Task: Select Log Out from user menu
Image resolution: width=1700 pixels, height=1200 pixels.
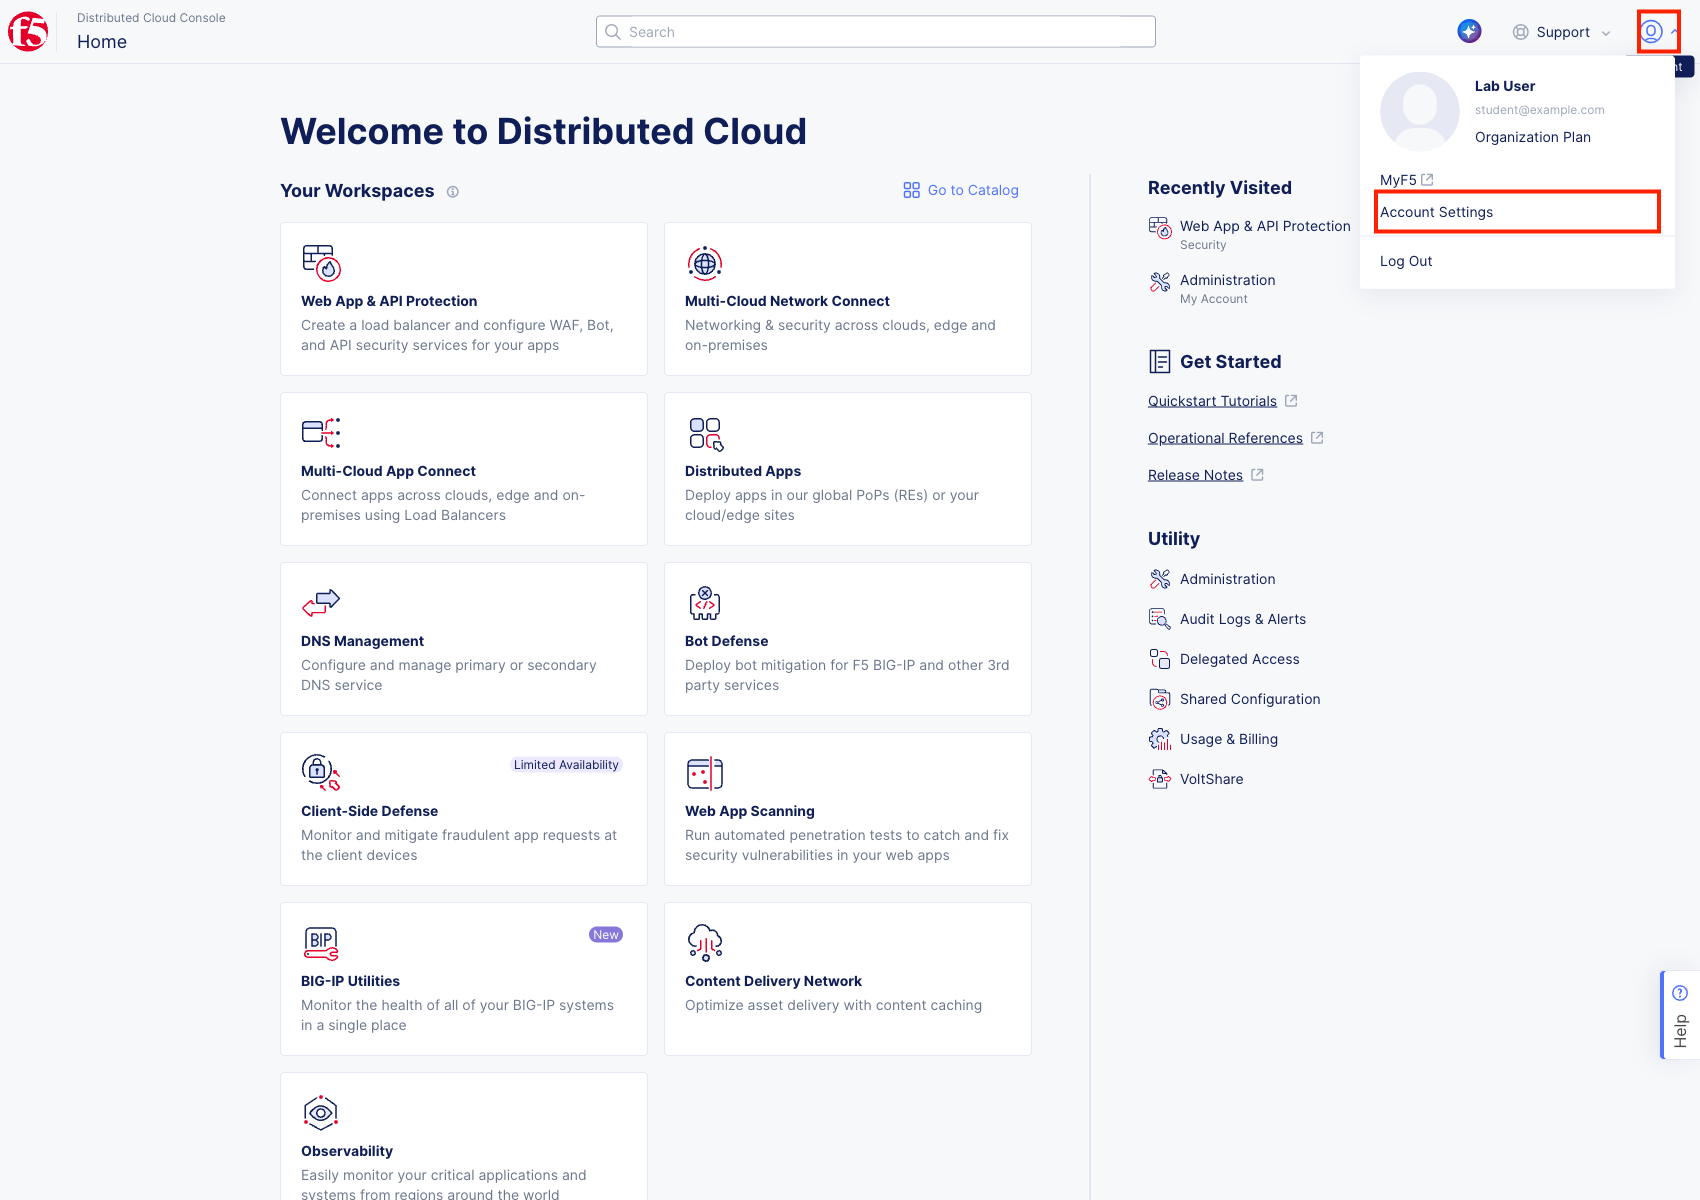Action: 1406,261
